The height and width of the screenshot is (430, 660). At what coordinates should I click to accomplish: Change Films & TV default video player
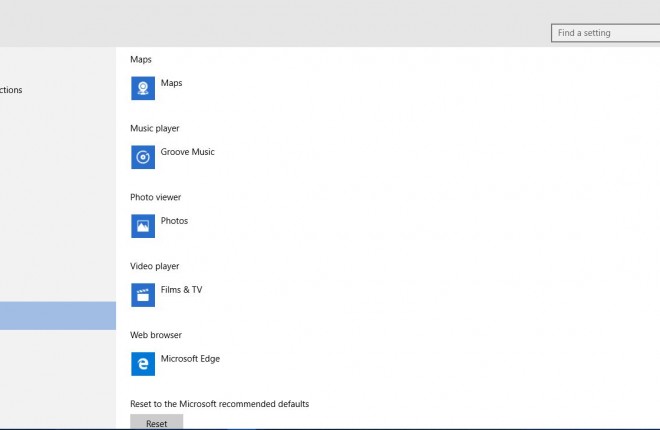pyautogui.click(x=181, y=290)
